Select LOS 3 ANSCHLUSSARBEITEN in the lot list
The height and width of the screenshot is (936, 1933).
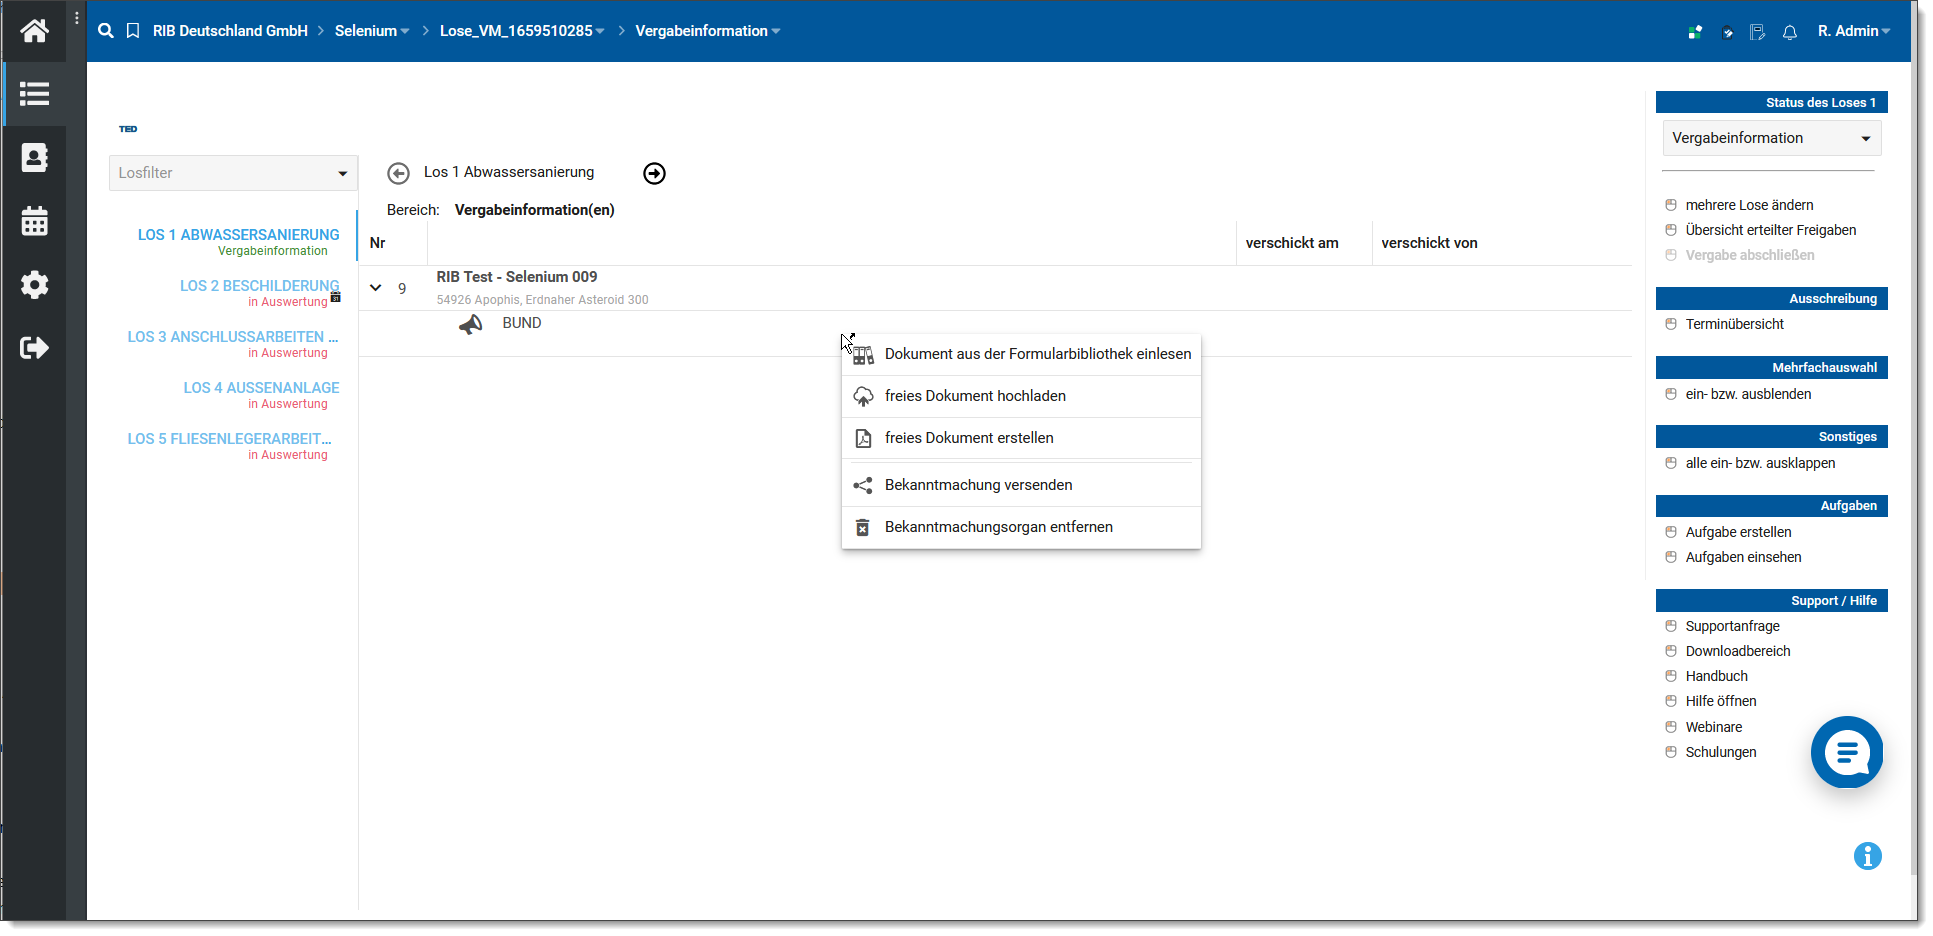233,337
